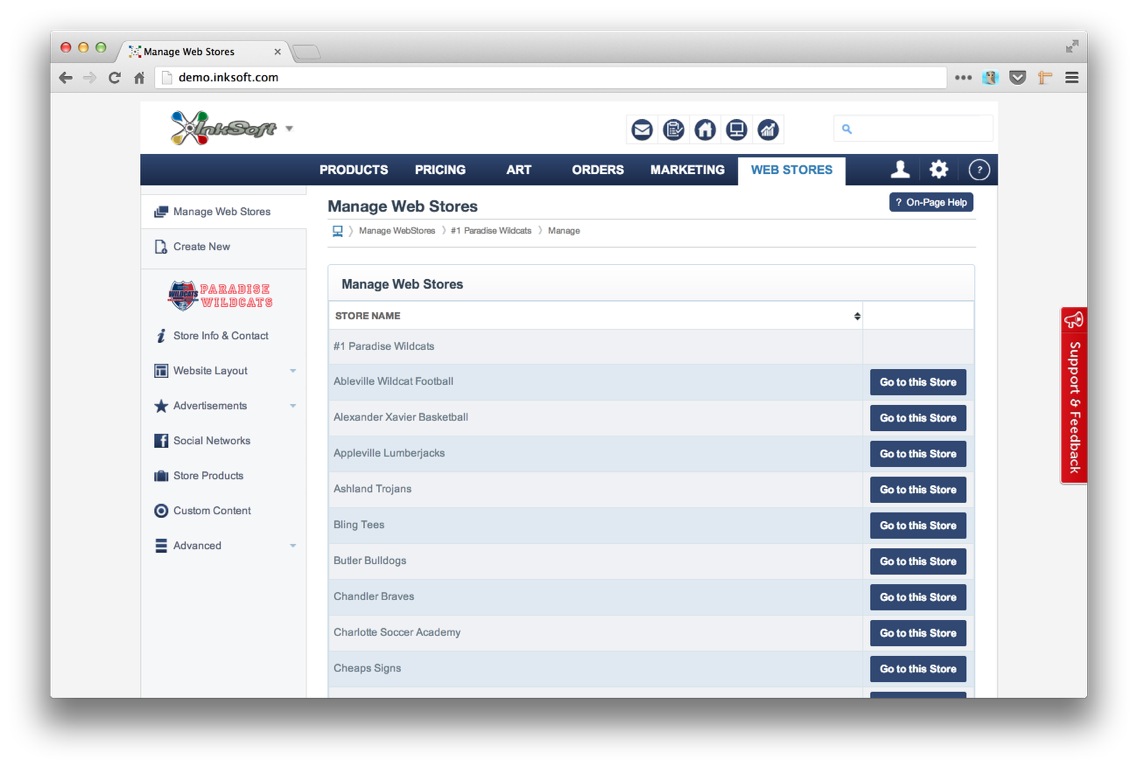Go to the Ableville Wildcat Football store

(917, 382)
